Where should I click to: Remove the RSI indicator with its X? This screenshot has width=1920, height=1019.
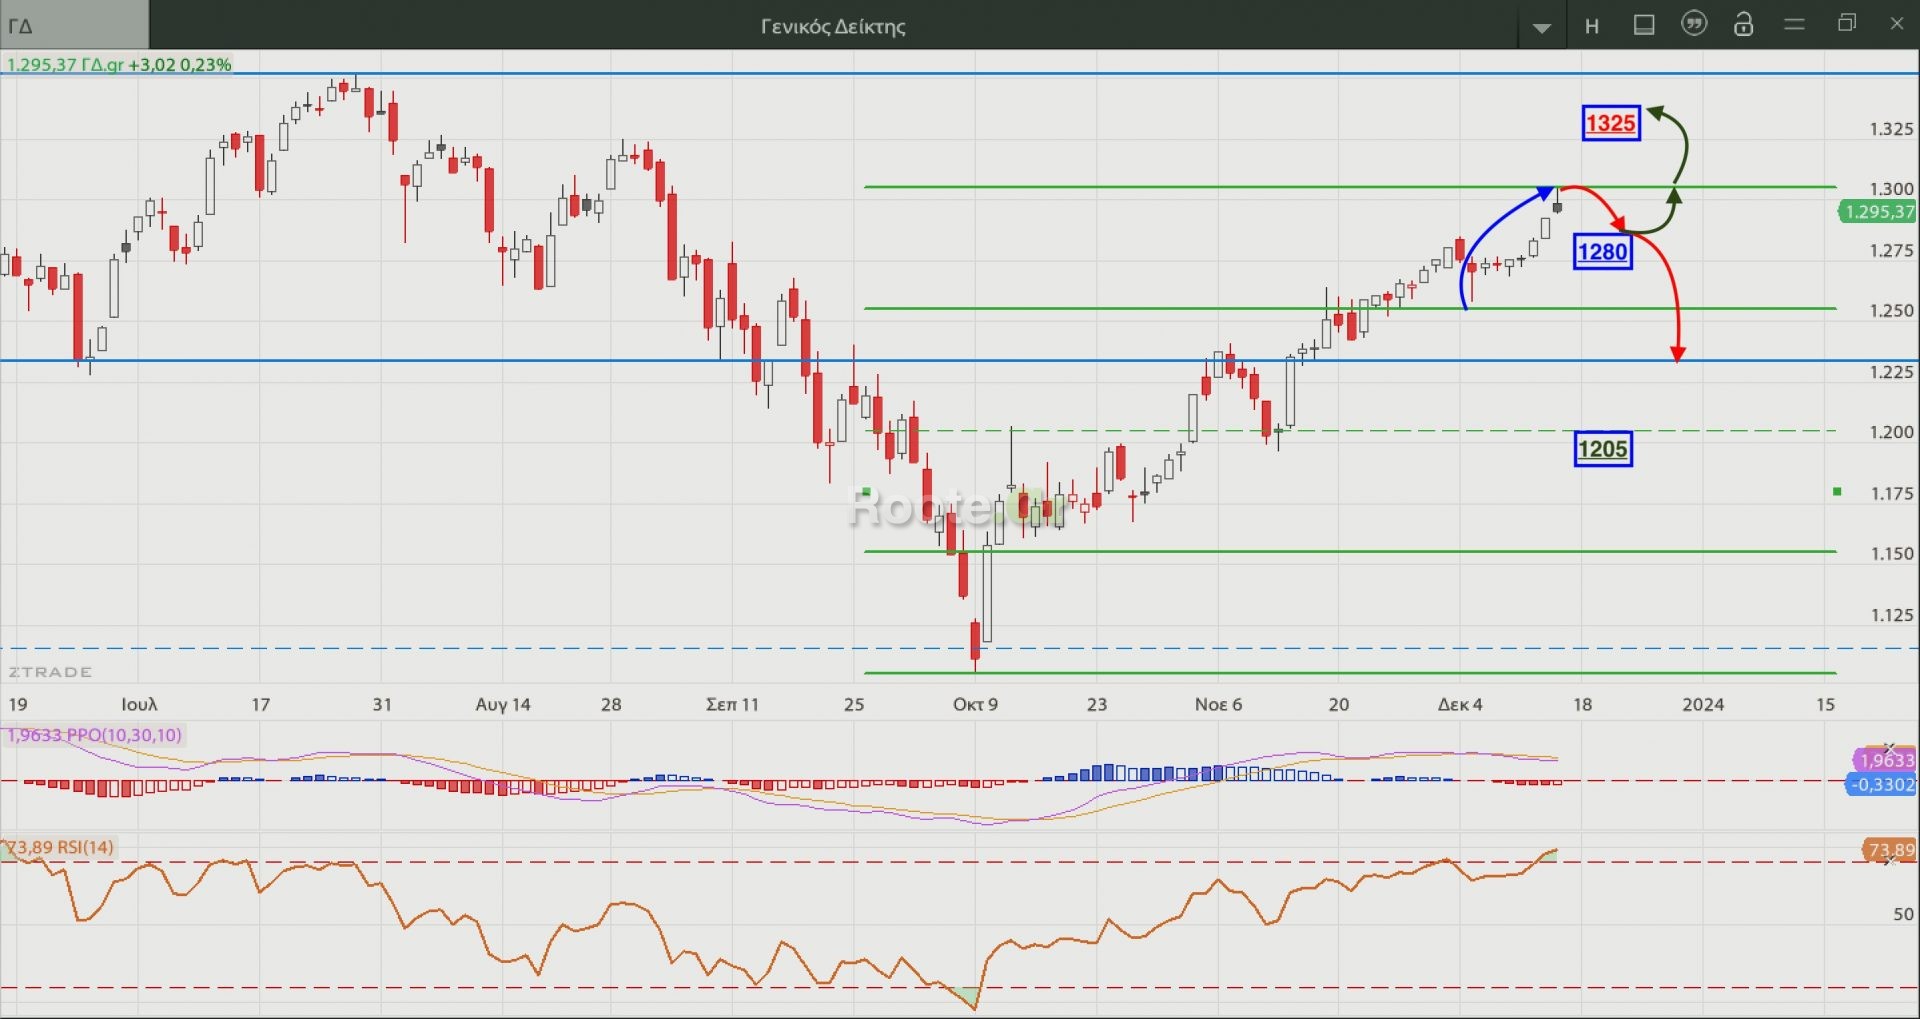(1889, 861)
